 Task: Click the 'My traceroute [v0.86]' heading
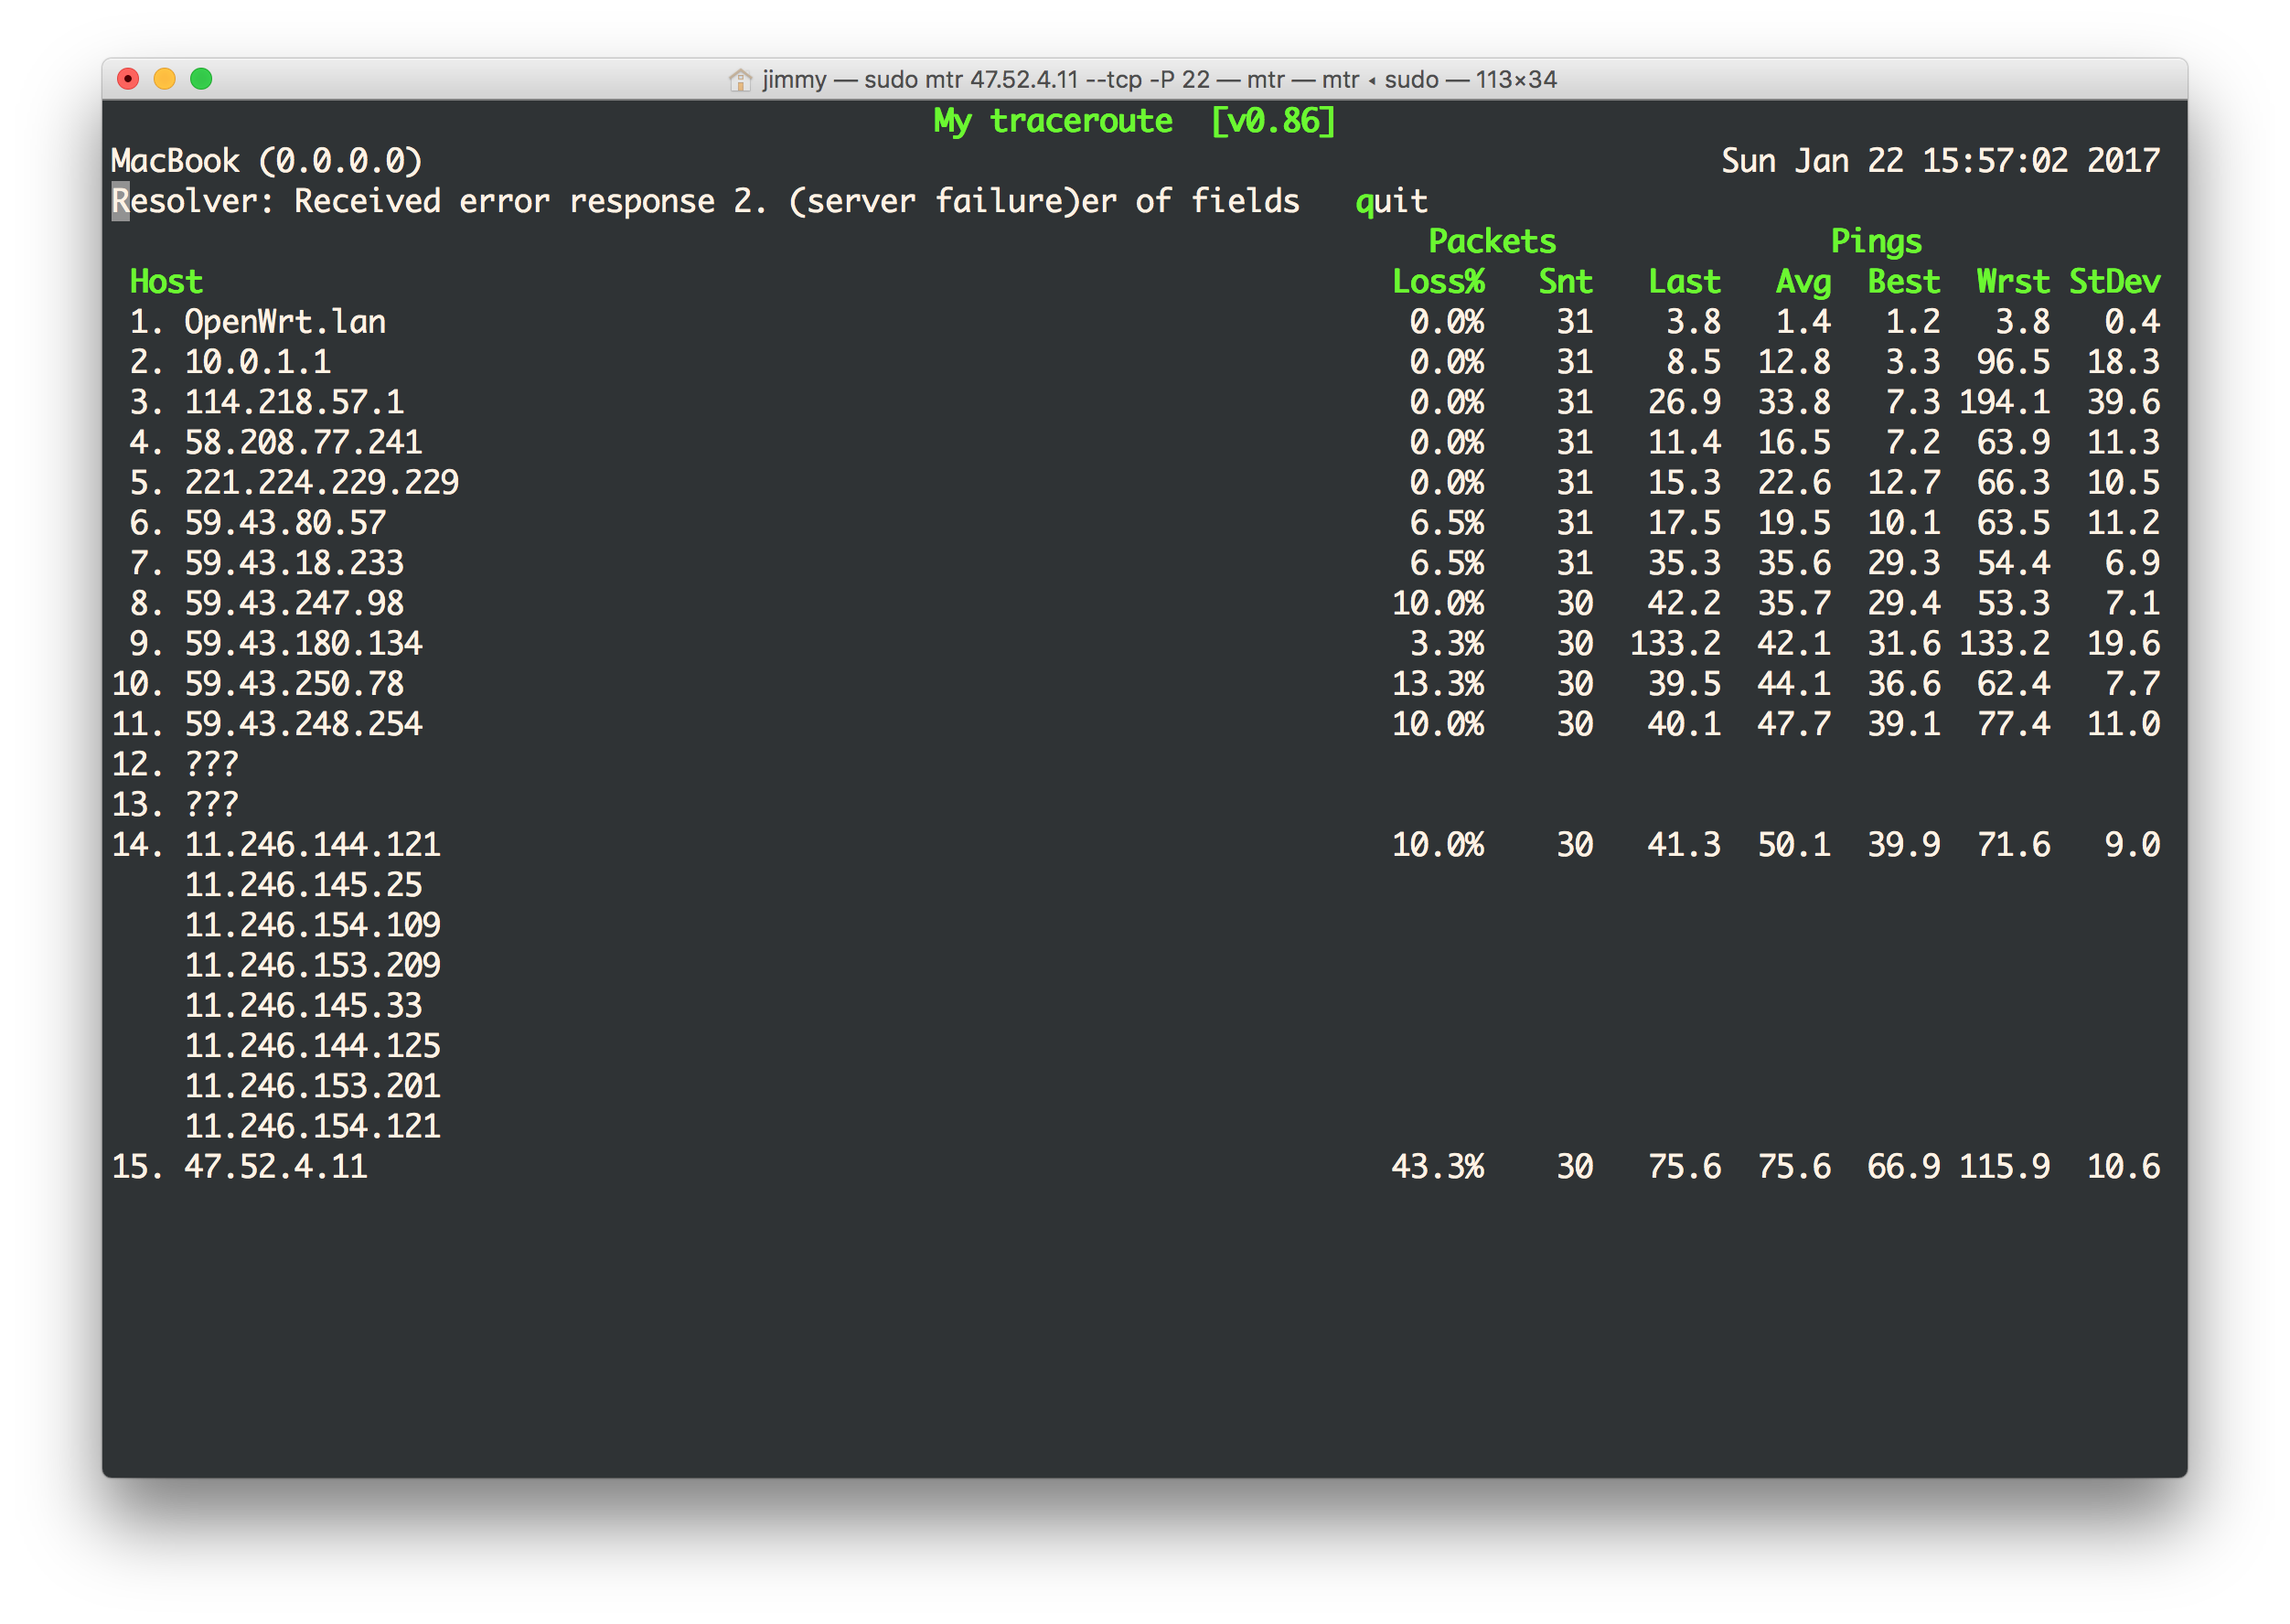coord(1134,121)
